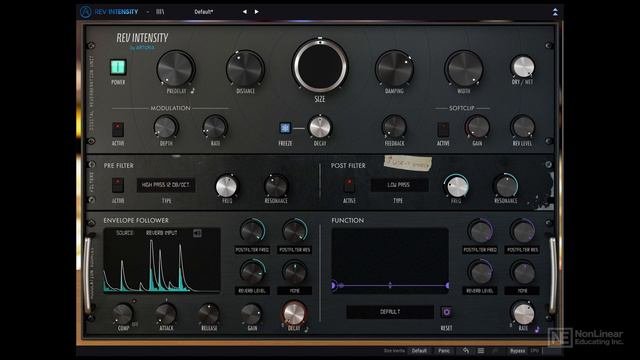Click the Bypass button in bottom bar
This screenshot has width=640, height=360.
coord(517,351)
